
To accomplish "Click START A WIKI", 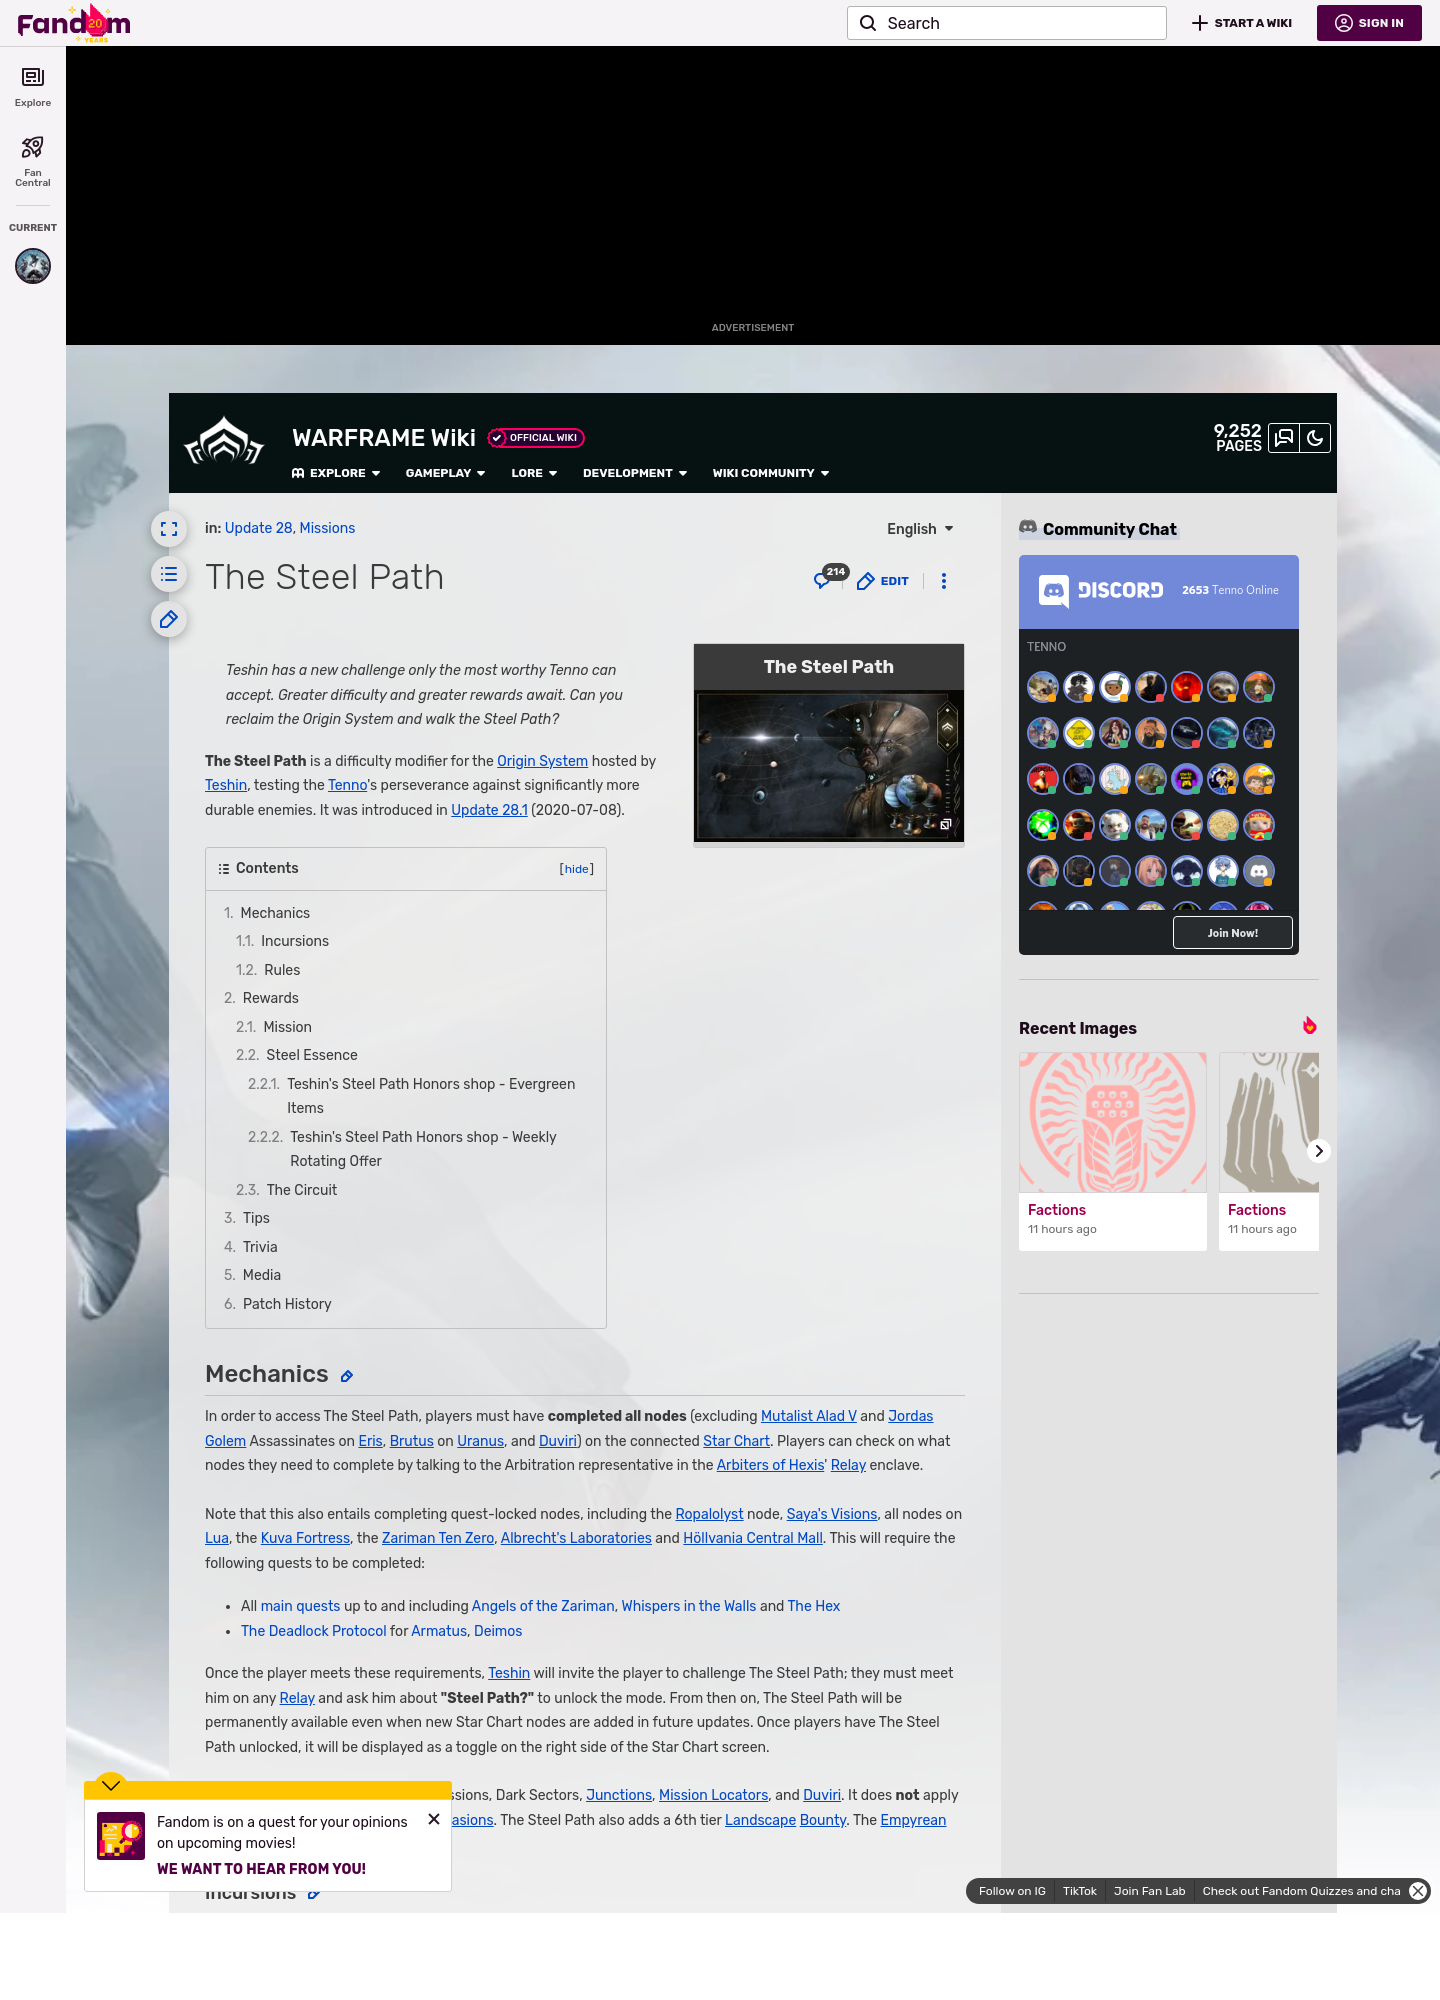I will click(1242, 23).
